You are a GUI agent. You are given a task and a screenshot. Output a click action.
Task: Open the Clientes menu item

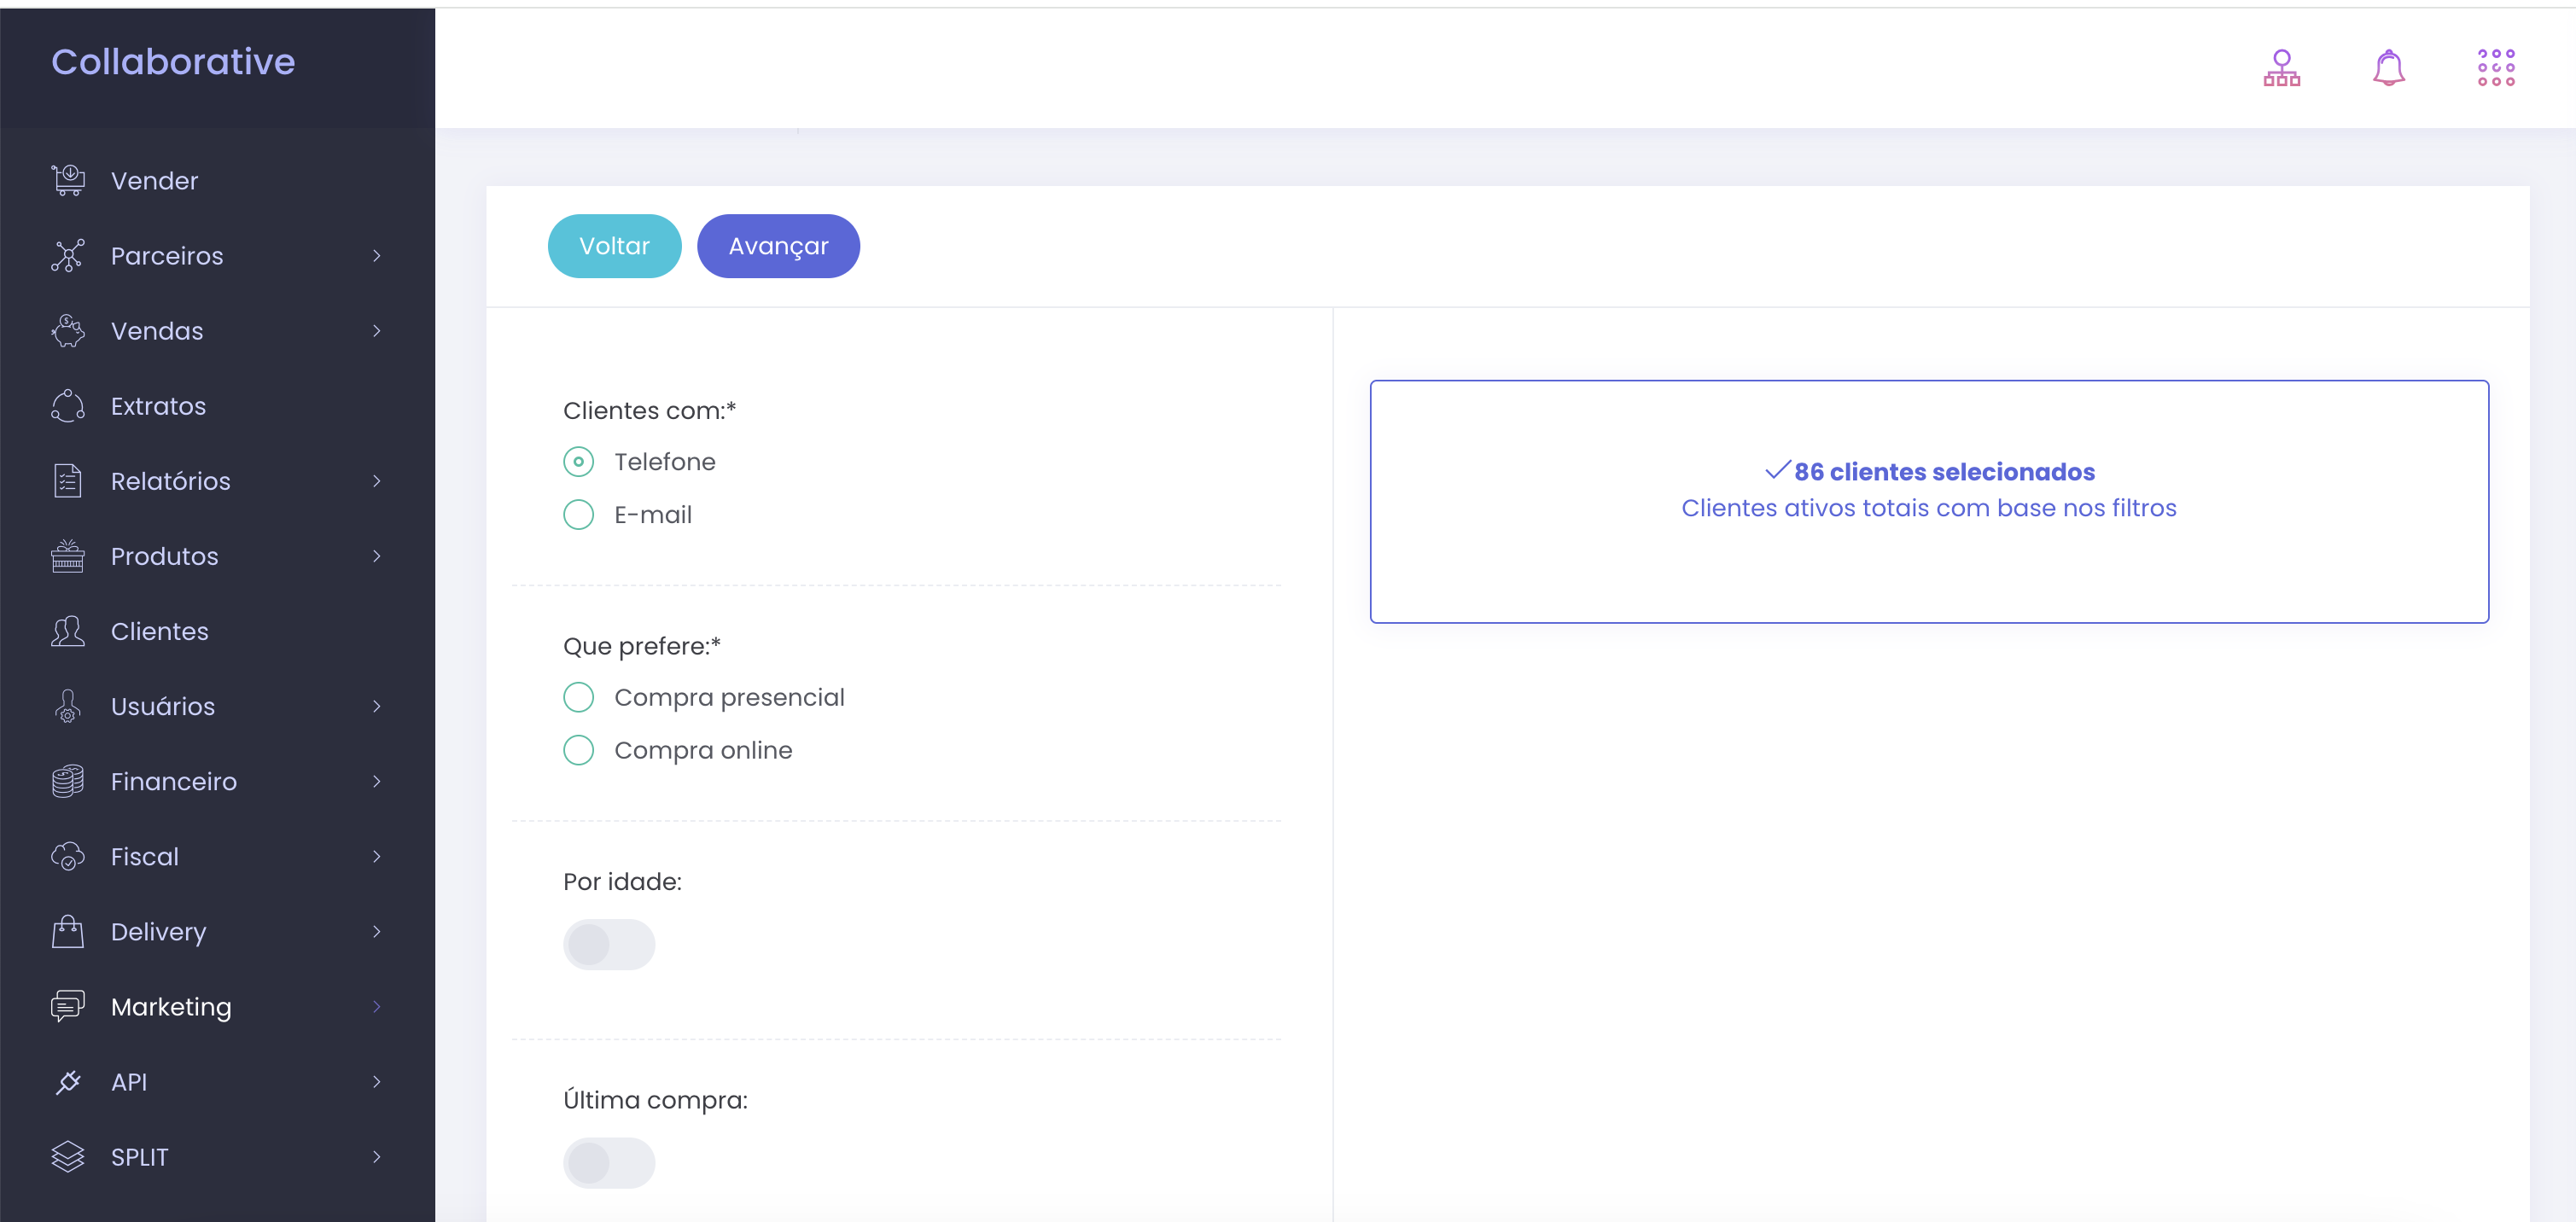click(x=217, y=631)
